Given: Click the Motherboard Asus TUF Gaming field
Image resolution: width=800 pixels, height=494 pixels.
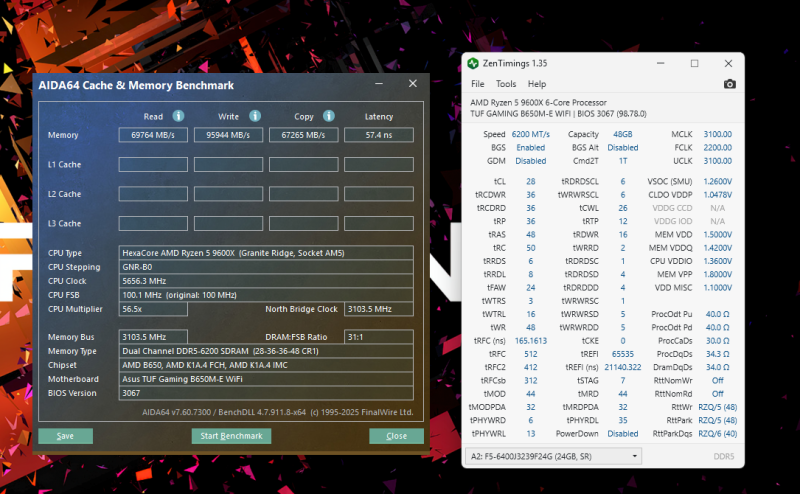Looking at the screenshot, I should coord(266,379).
